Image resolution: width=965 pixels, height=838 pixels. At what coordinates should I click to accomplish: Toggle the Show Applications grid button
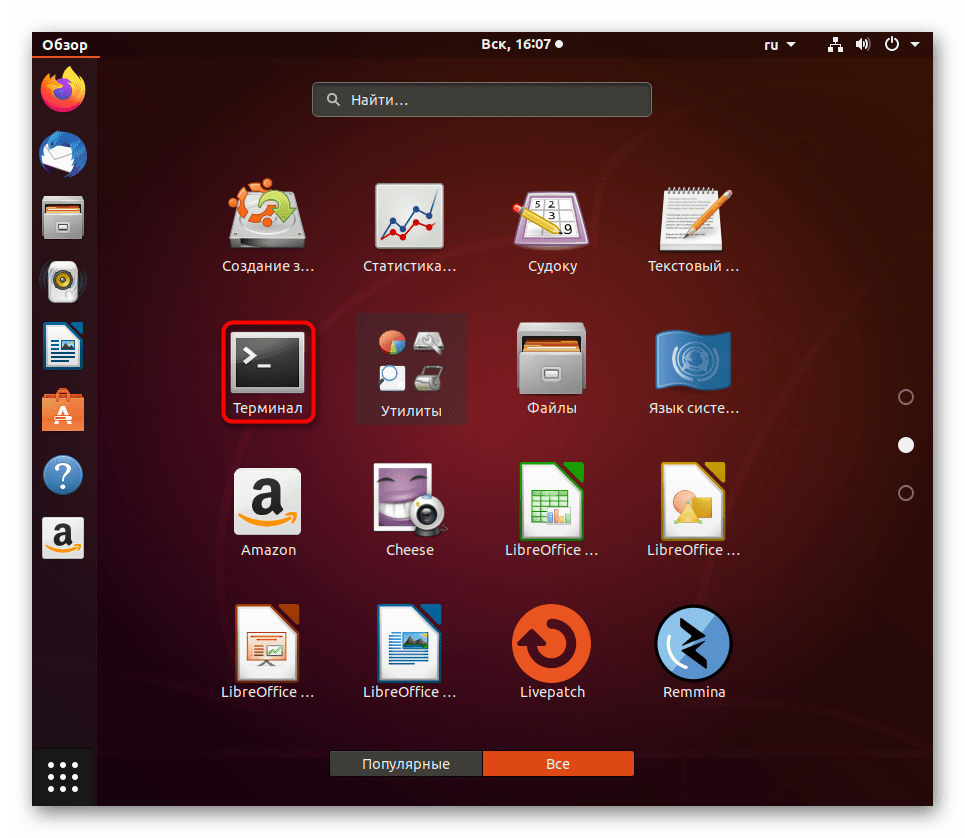tap(63, 776)
